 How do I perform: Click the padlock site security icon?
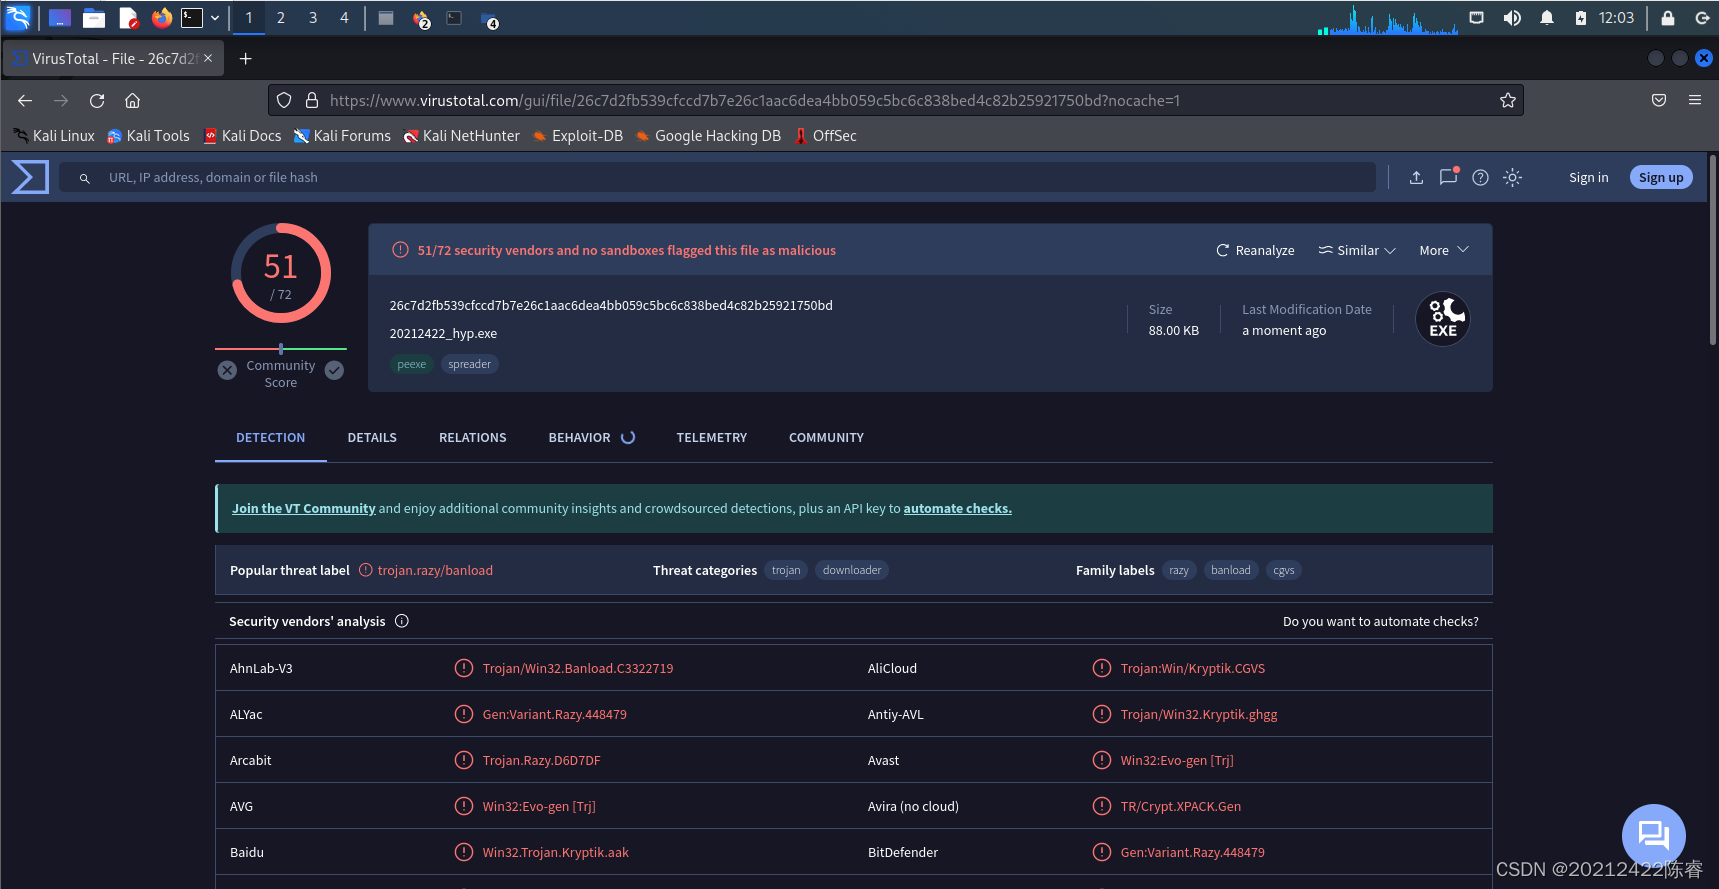[x=312, y=100]
